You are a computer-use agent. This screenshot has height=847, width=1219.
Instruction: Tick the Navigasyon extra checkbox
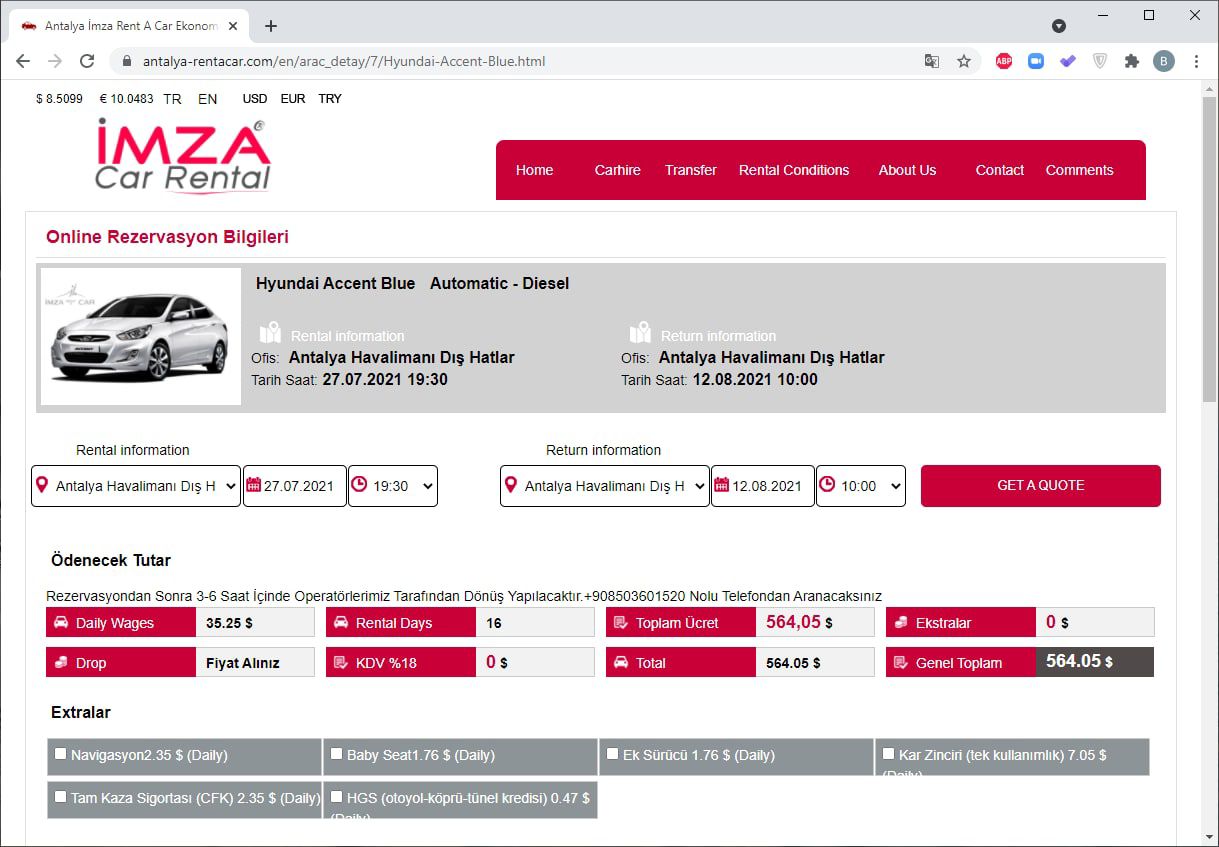pos(61,754)
